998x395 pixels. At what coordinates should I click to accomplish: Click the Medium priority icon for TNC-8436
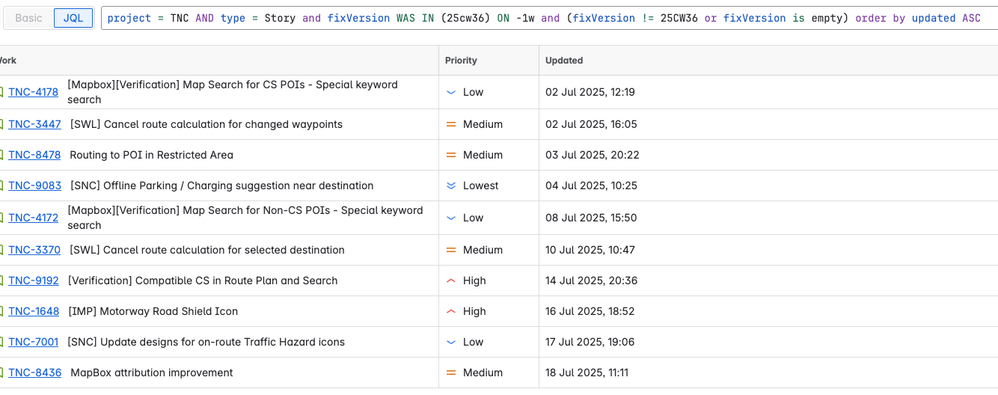451,373
